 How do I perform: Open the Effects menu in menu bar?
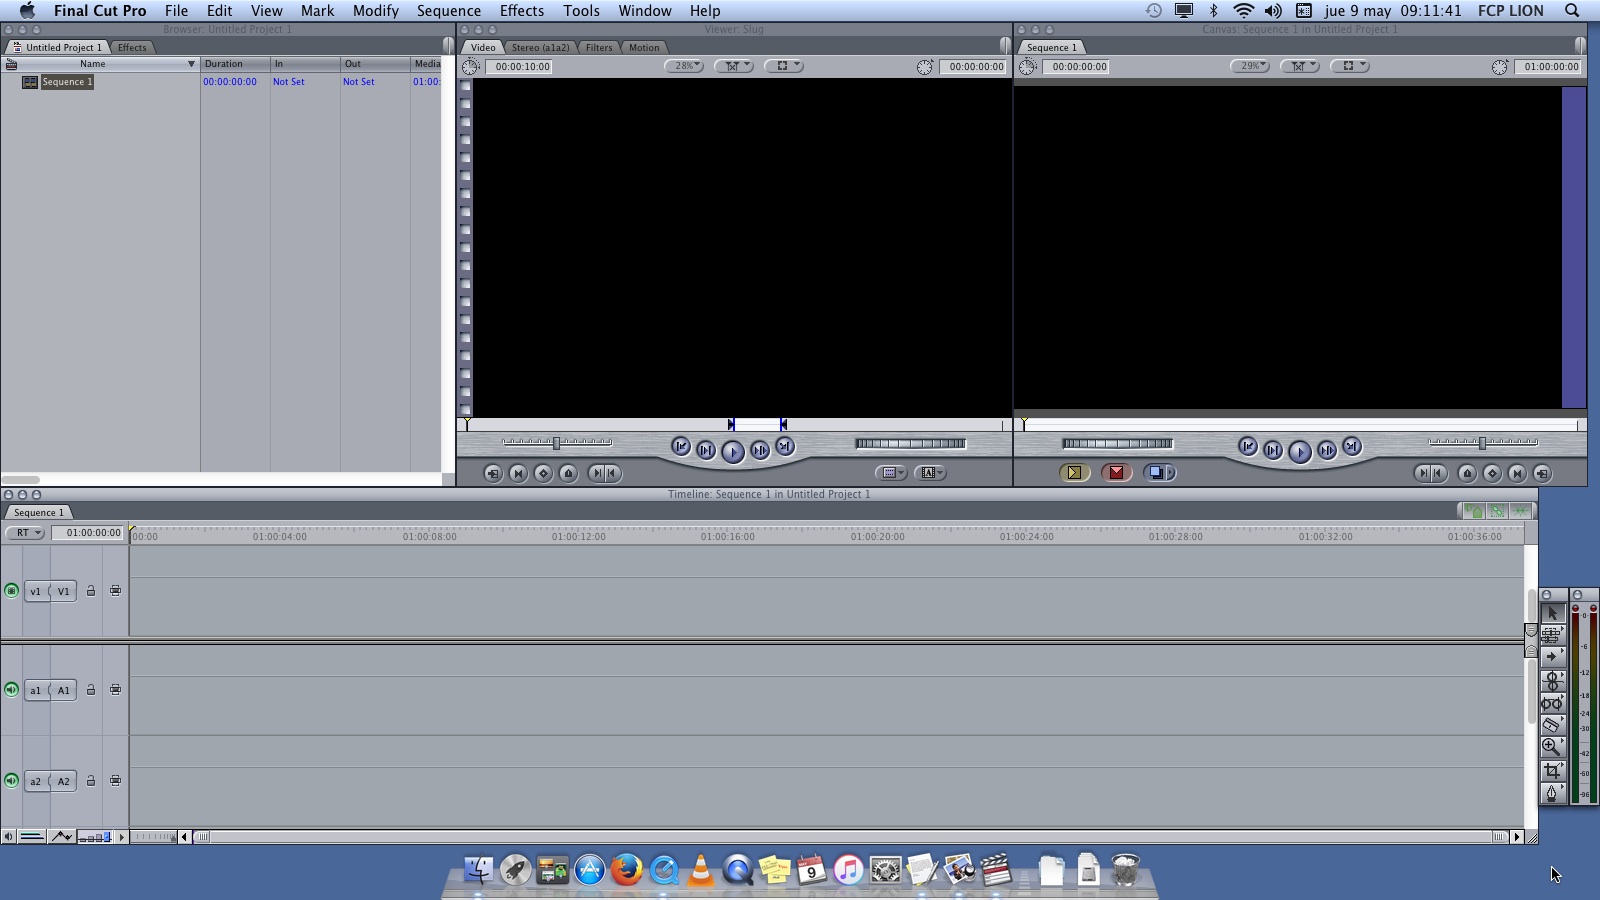(522, 11)
